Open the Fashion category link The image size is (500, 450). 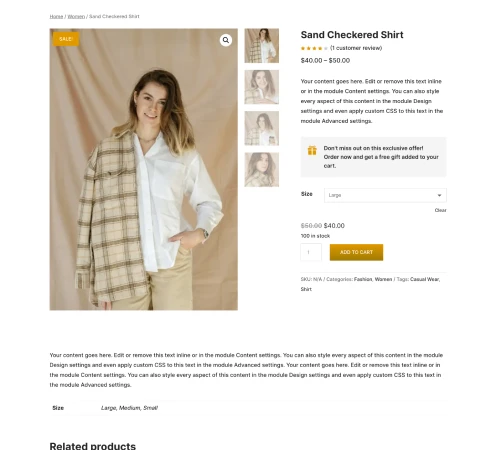click(363, 279)
